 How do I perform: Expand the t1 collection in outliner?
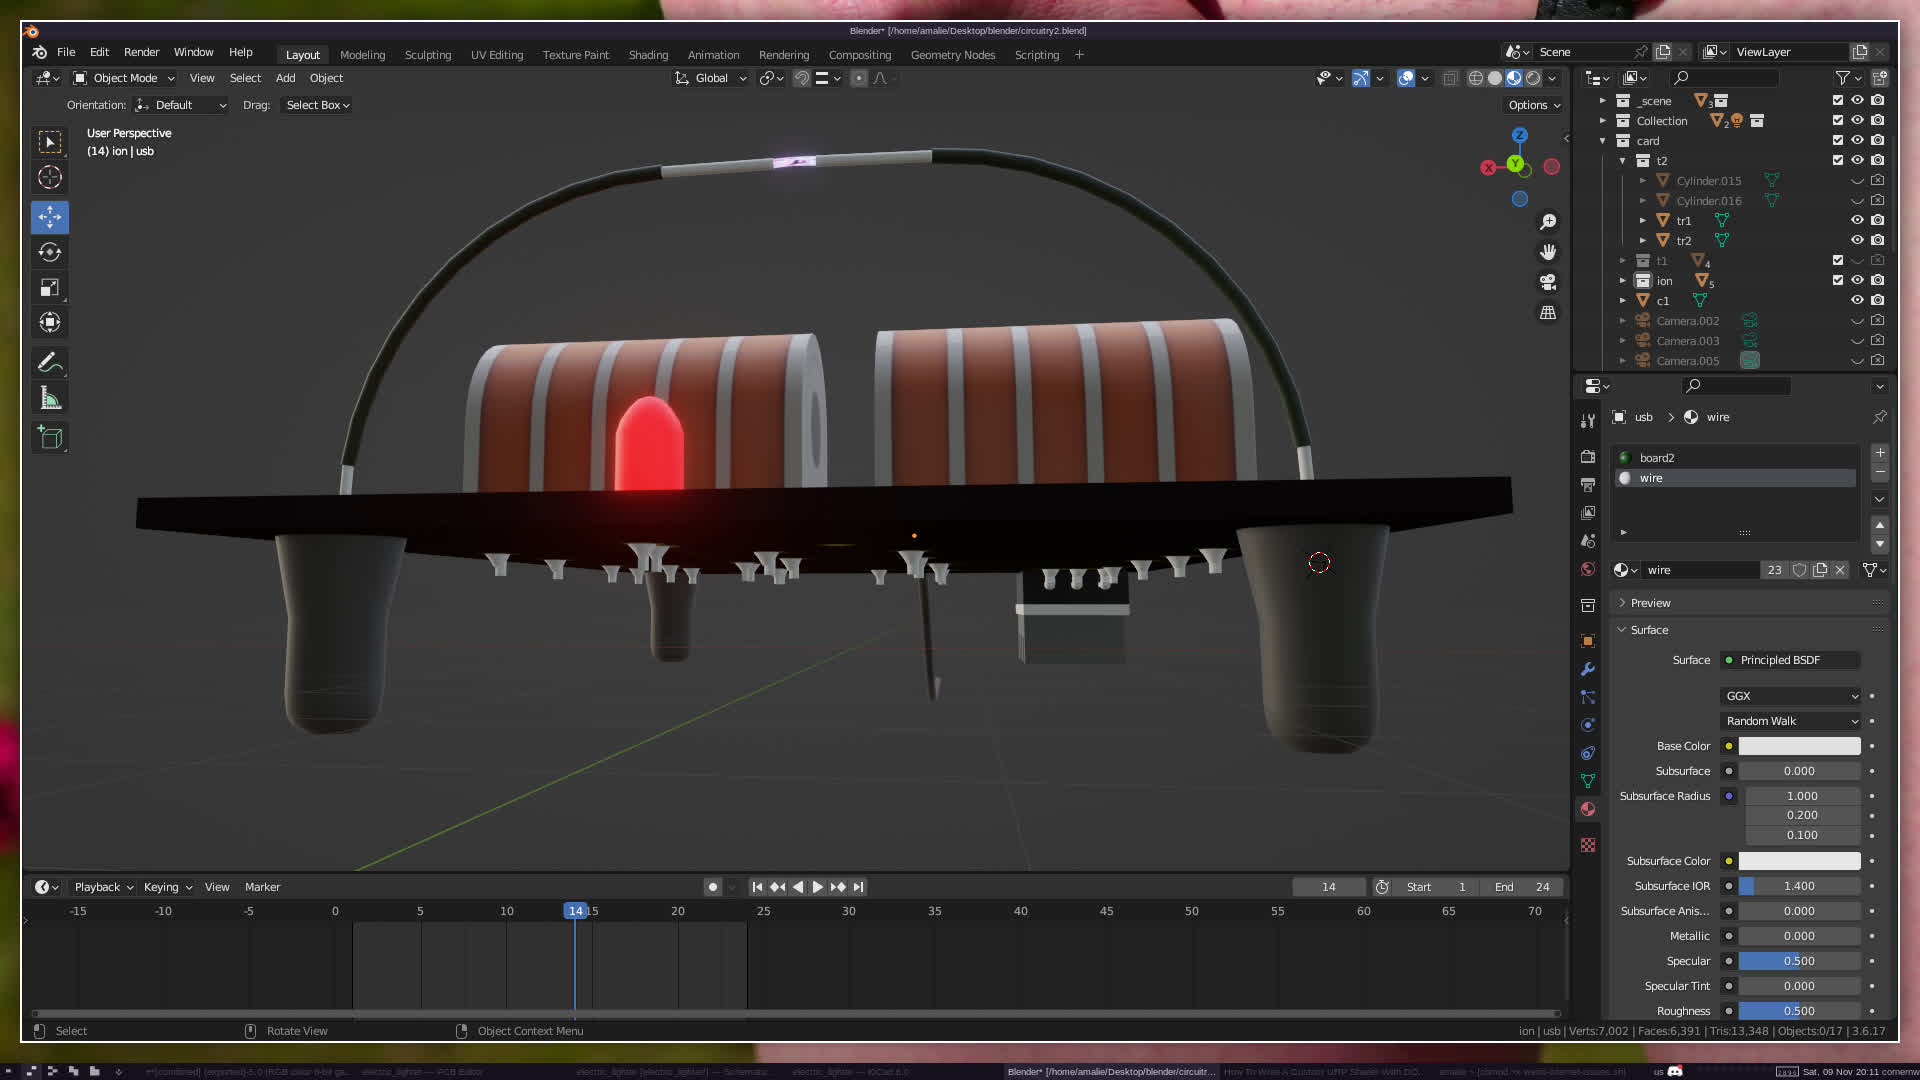point(1622,261)
